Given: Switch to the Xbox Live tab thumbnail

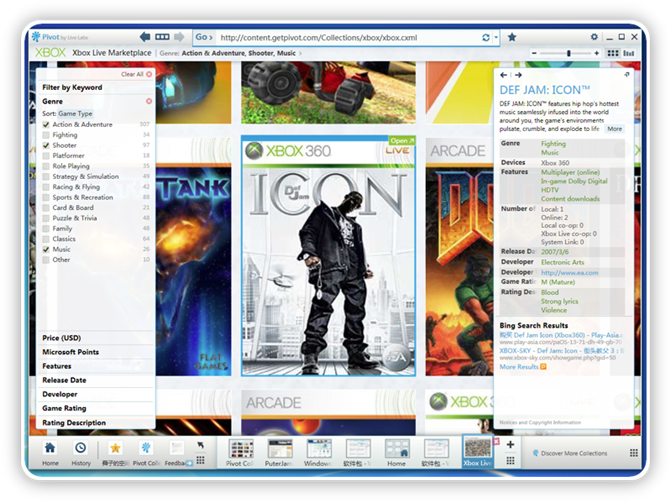Looking at the screenshot, I should pyautogui.click(x=478, y=451).
